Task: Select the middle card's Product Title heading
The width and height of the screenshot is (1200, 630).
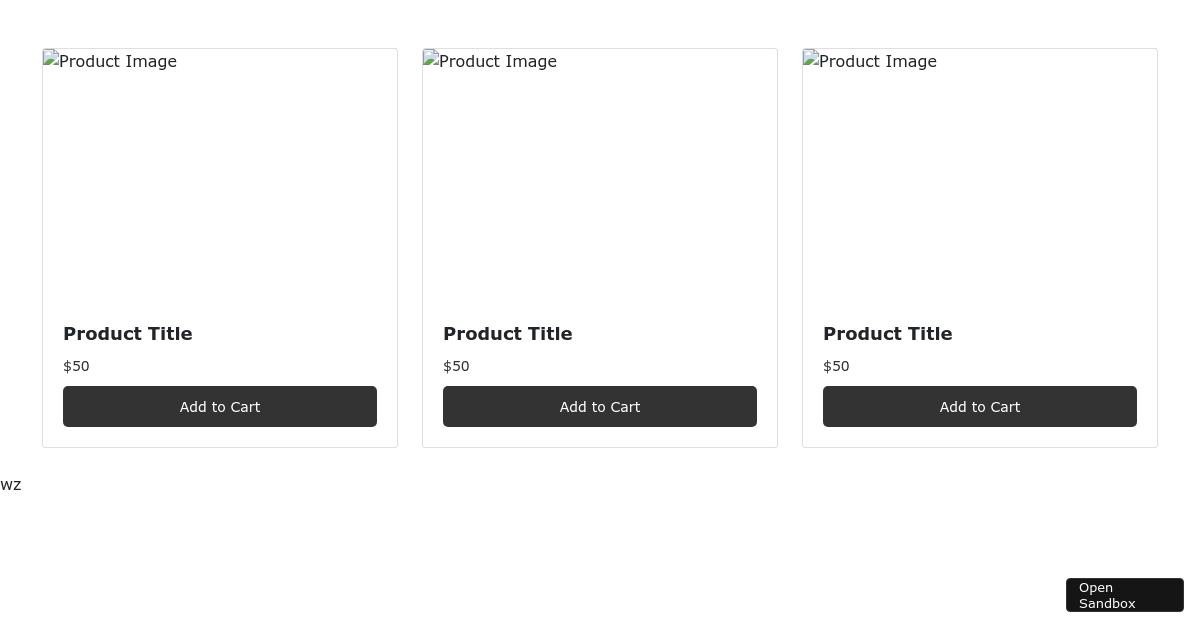Action: pos(508,334)
